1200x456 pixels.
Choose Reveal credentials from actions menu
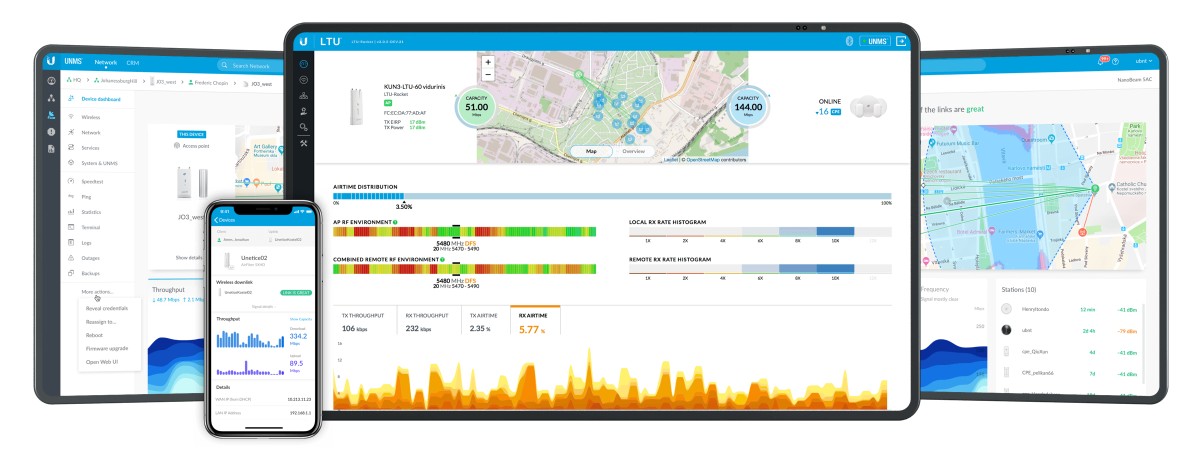tap(108, 309)
